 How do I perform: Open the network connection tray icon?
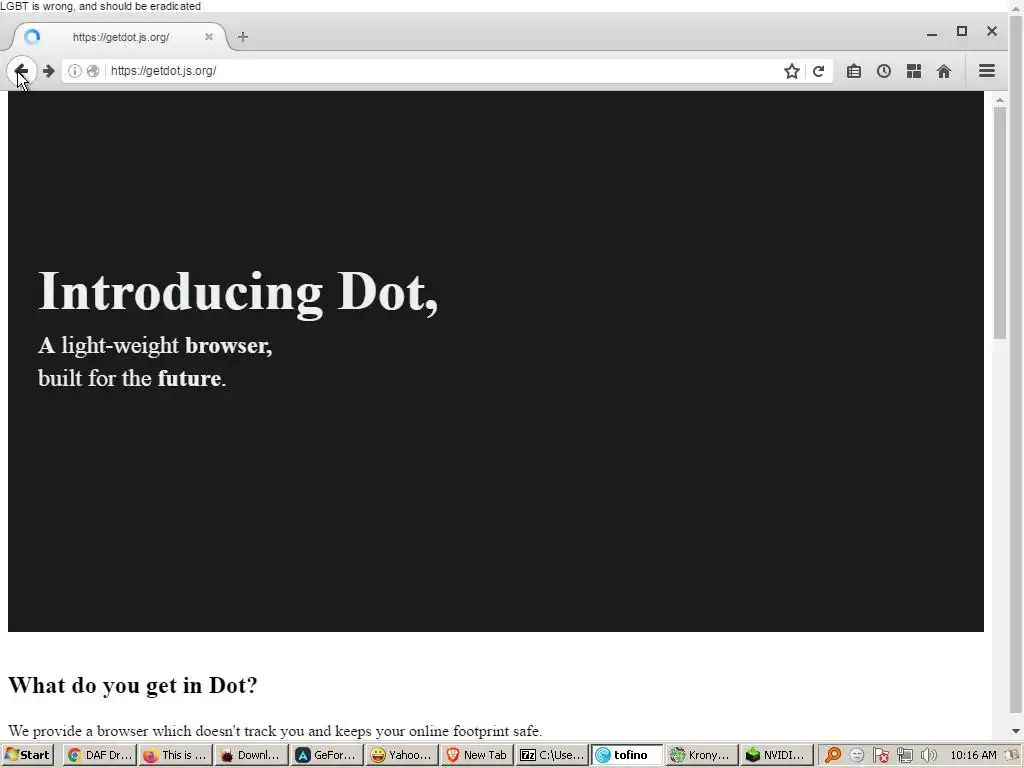click(904, 755)
